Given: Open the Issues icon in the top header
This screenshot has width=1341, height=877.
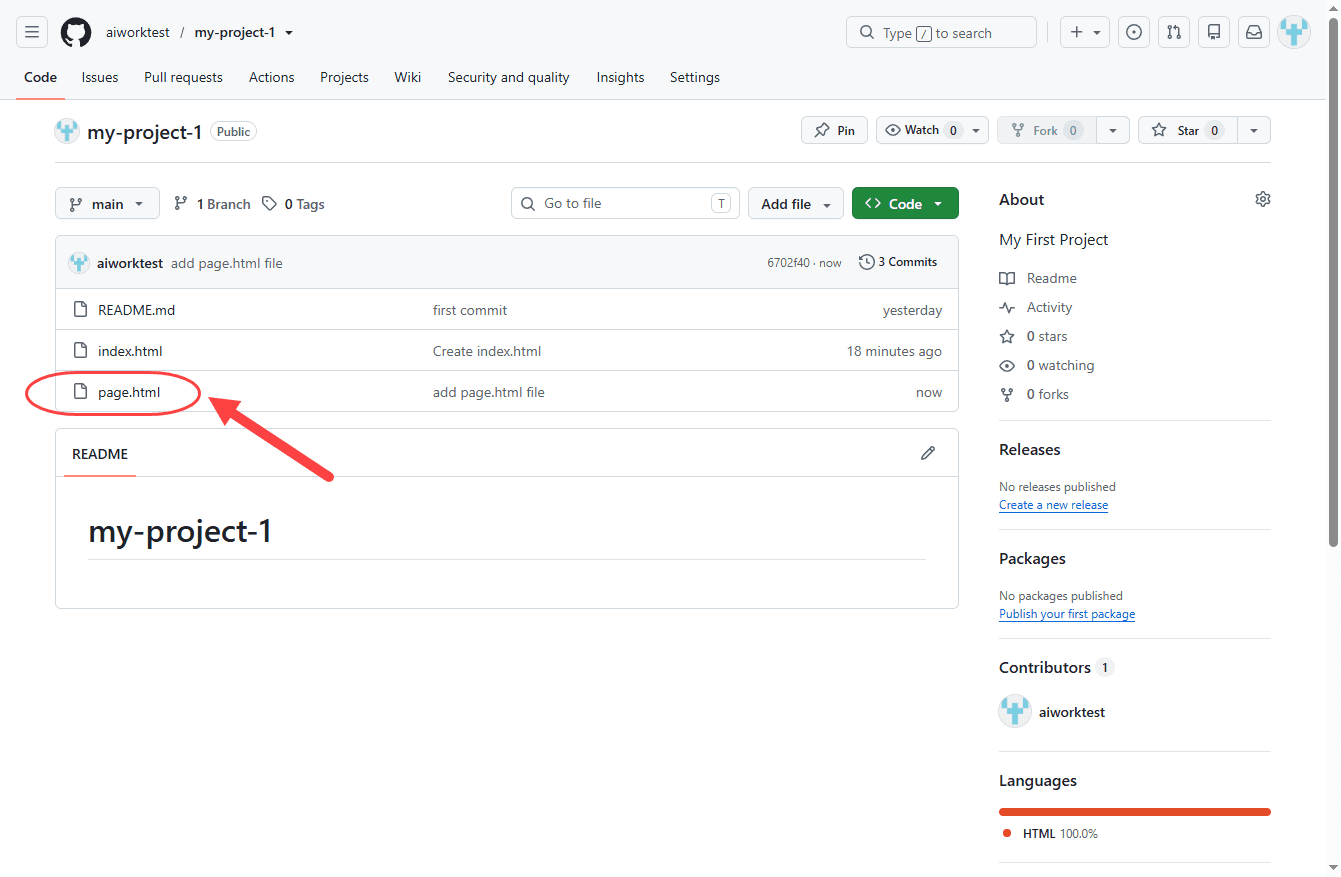Looking at the screenshot, I should pyautogui.click(x=1134, y=32).
